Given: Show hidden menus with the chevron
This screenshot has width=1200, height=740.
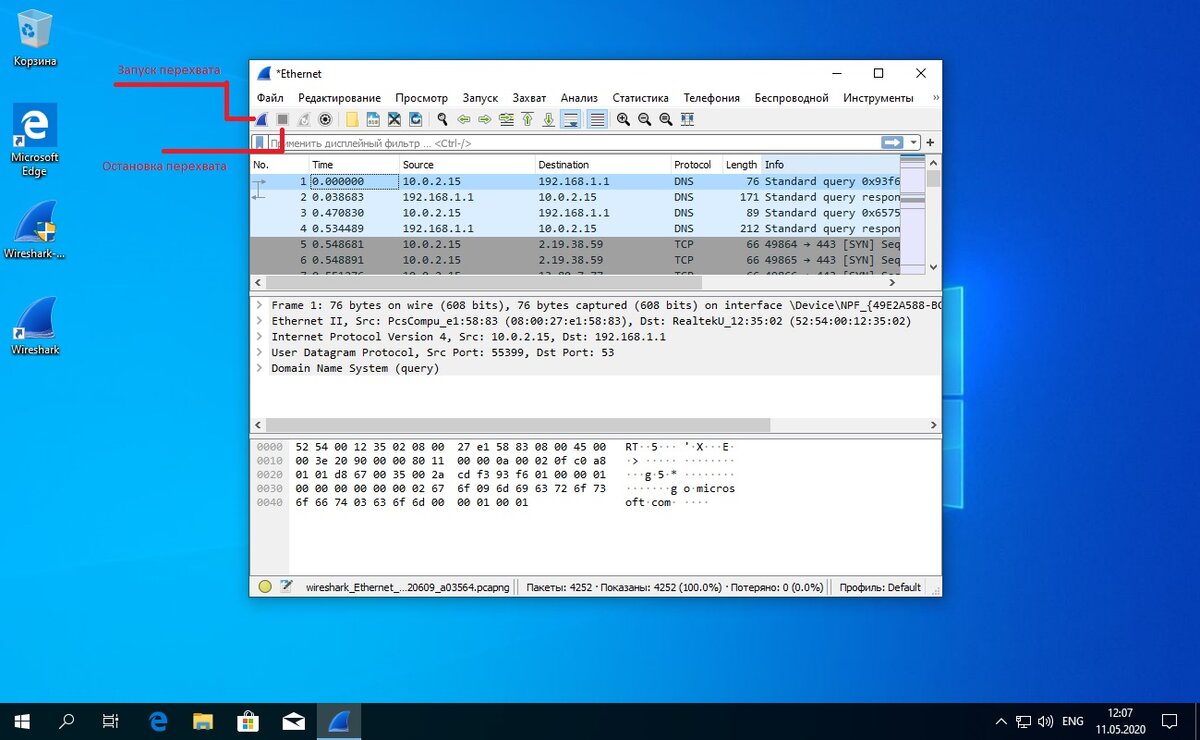Looking at the screenshot, I should click(x=936, y=98).
